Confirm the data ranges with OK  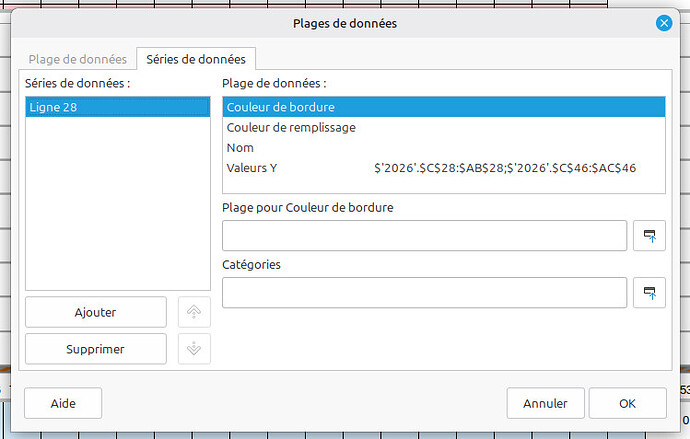point(627,403)
